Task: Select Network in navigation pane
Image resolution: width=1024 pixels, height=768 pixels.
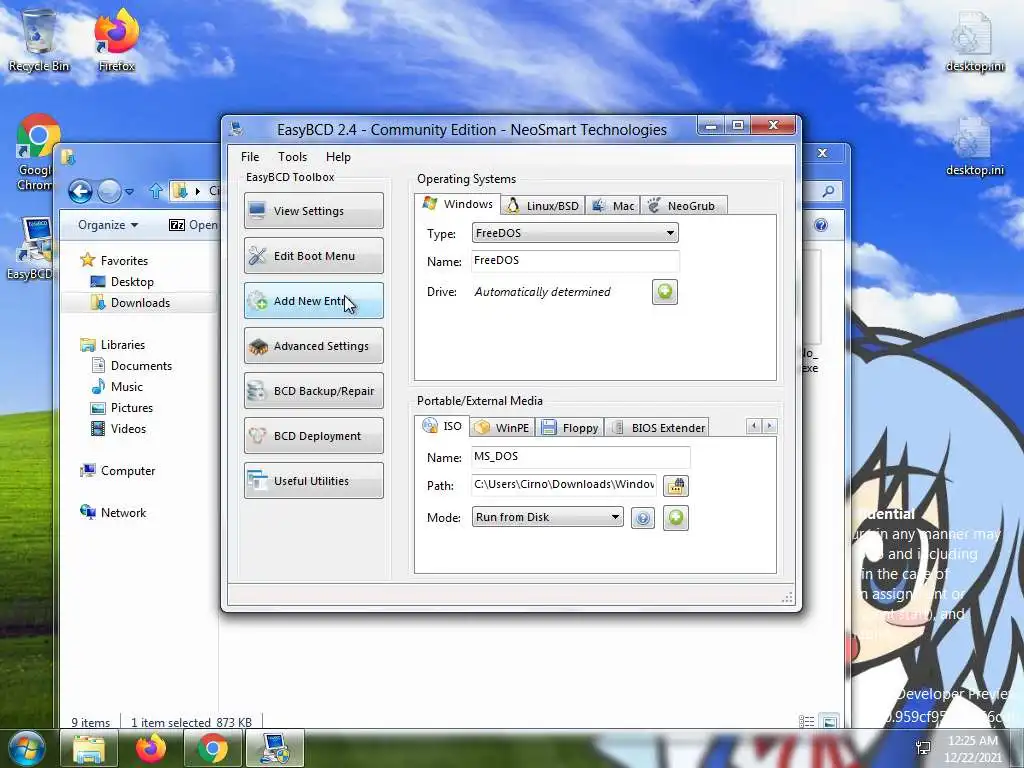Action: (113, 513)
